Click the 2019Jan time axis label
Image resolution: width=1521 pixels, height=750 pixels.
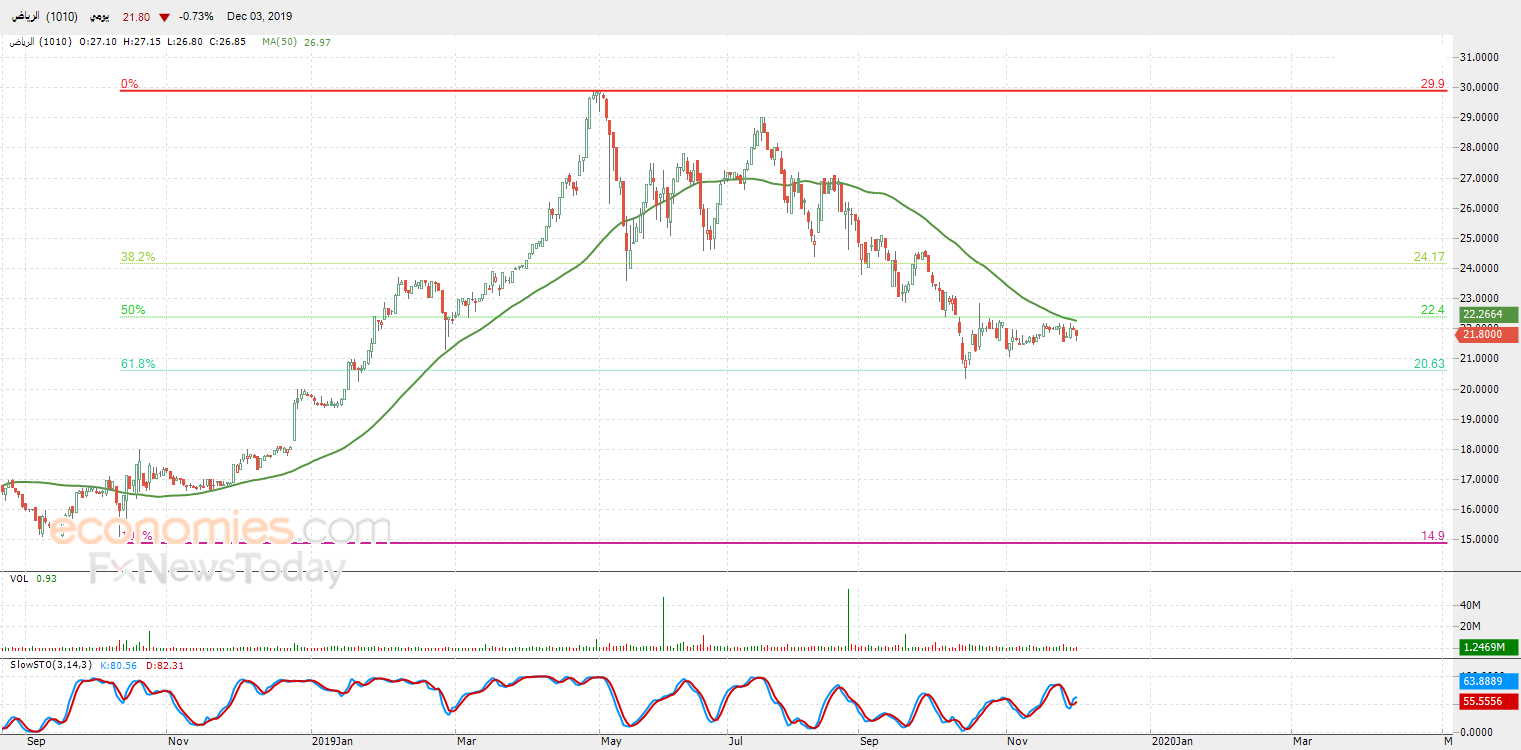[x=332, y=741]
